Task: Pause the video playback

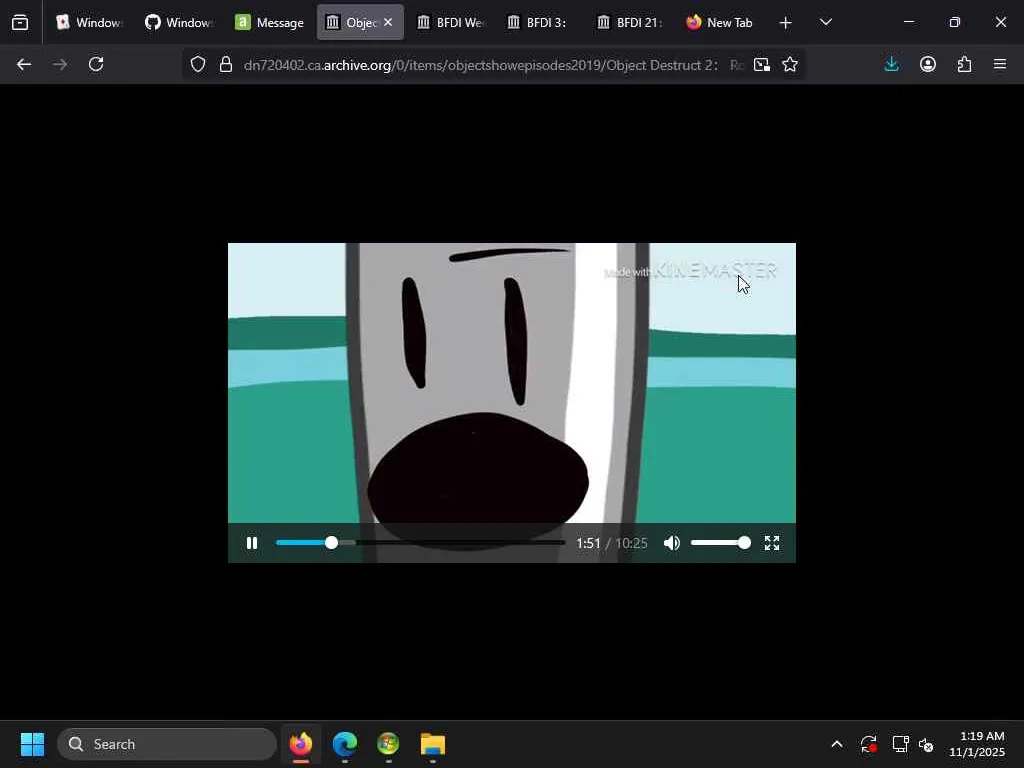Action: pyautogui.click(x=252, y=543)
